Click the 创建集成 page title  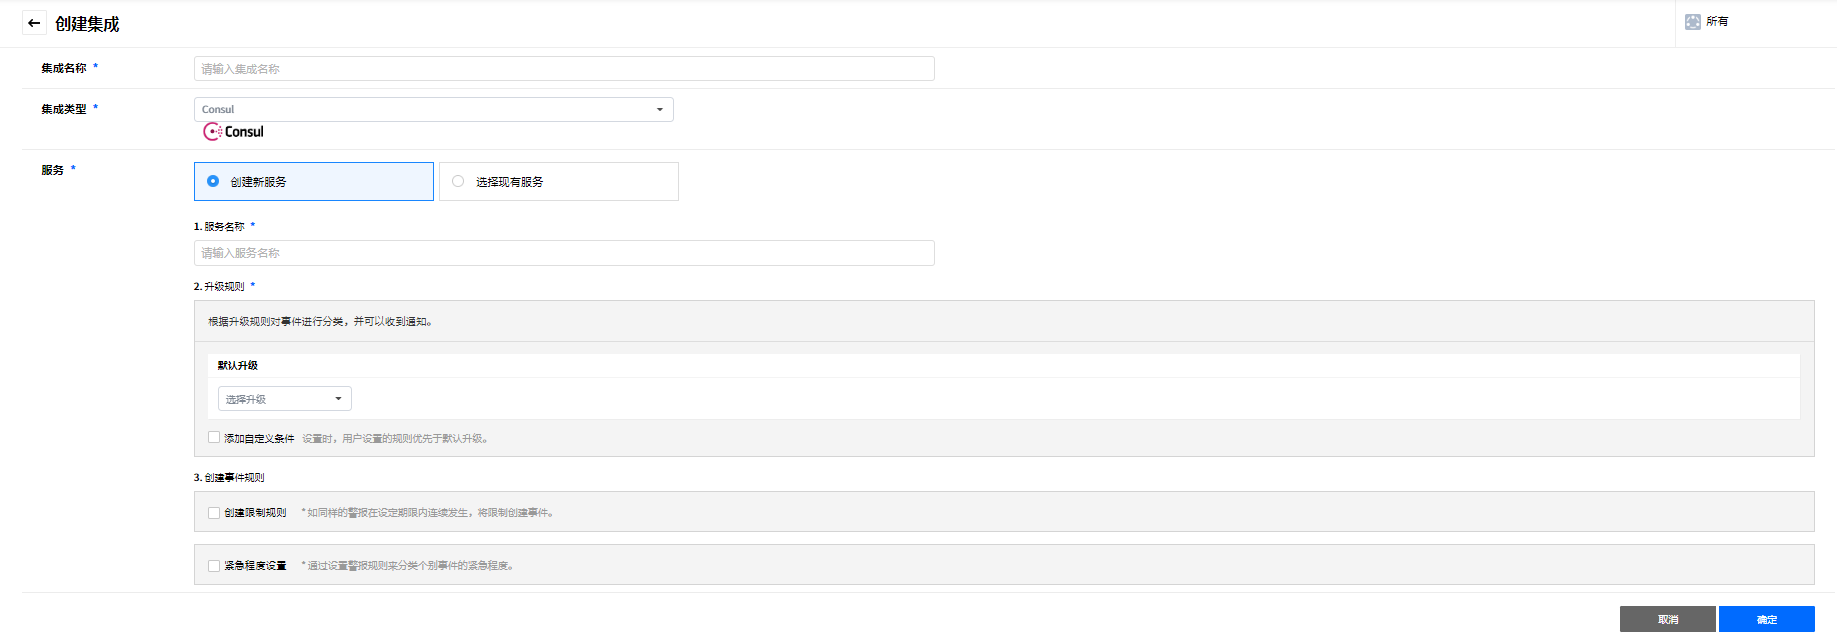(x=87, y=24)
